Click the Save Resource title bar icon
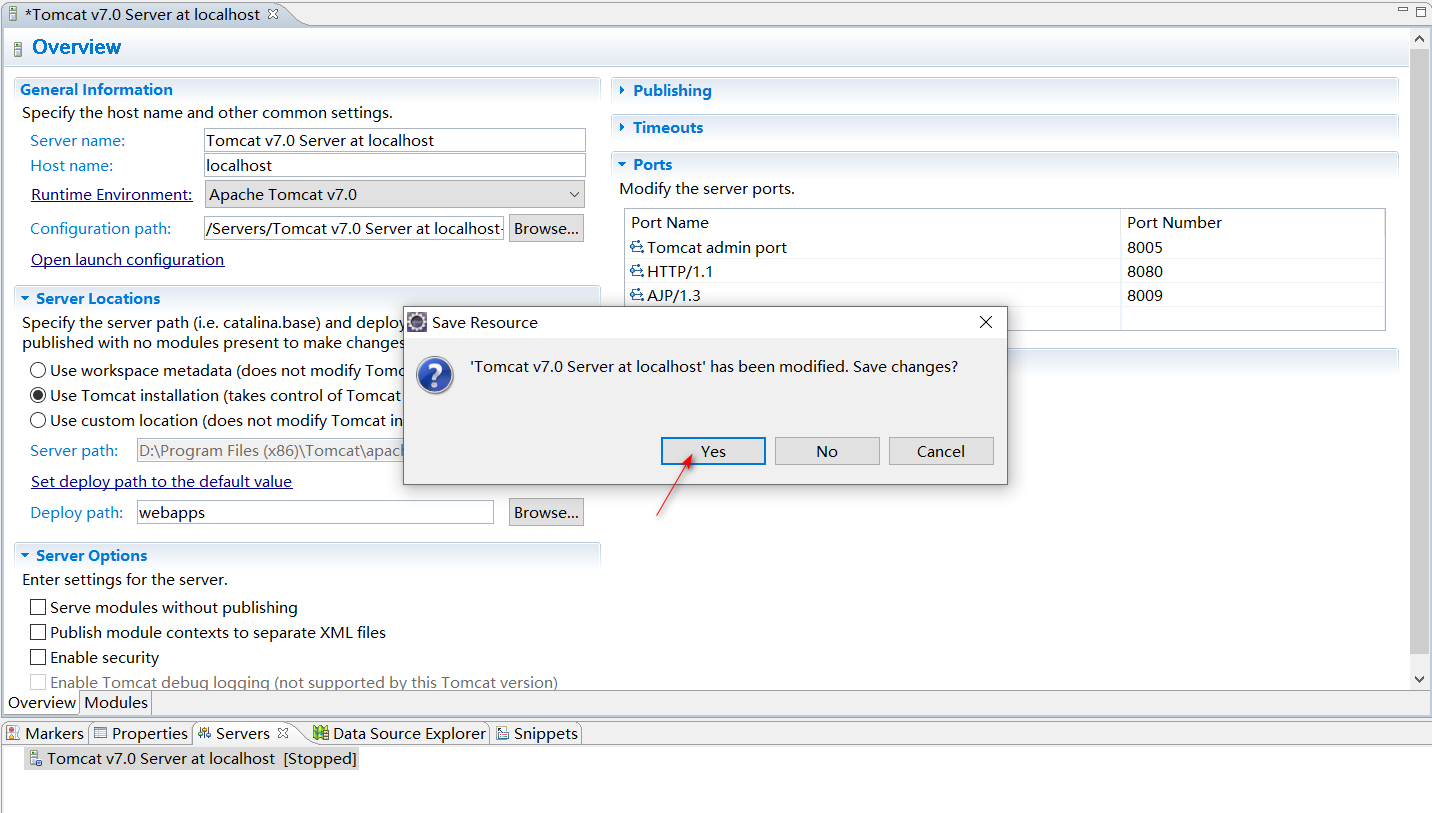Screen dimensions: 1432x813 coord(418,322)
